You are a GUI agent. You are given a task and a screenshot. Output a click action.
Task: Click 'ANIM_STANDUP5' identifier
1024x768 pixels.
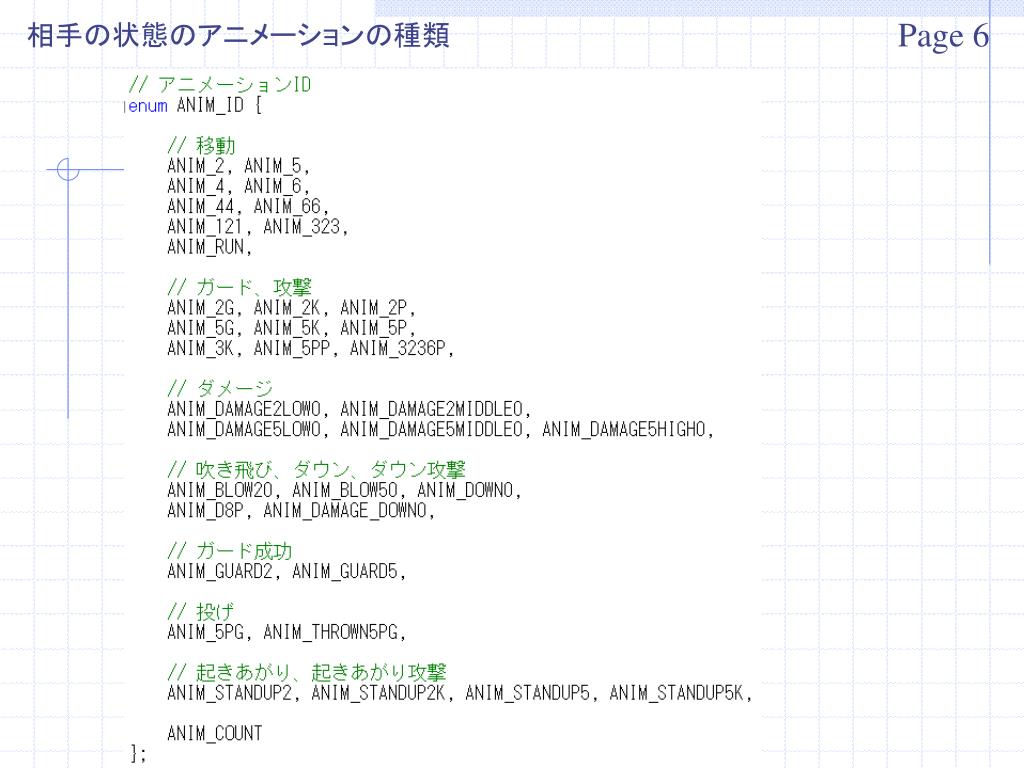click(x=528, y=693)
